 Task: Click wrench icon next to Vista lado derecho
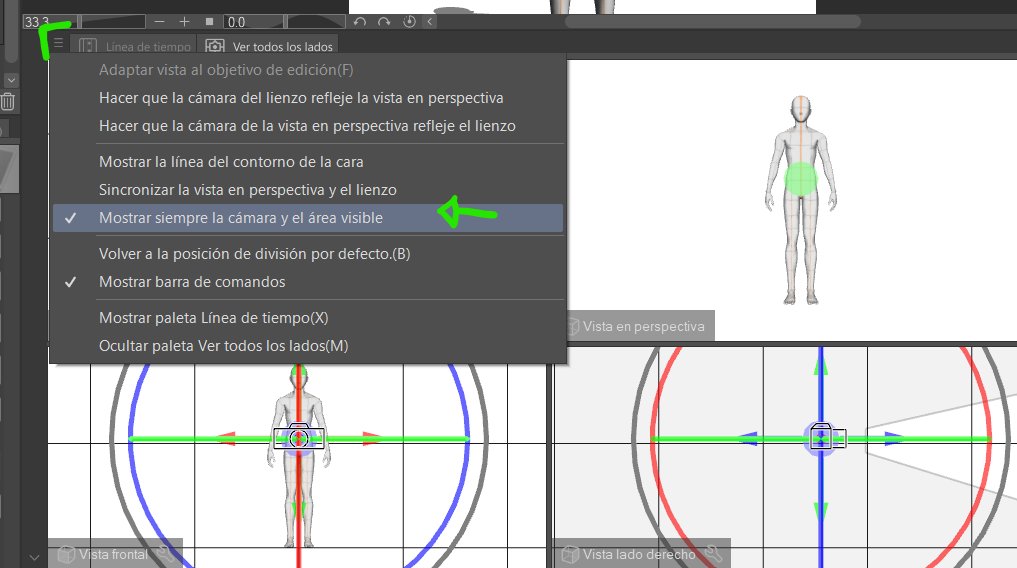(713, 554)
